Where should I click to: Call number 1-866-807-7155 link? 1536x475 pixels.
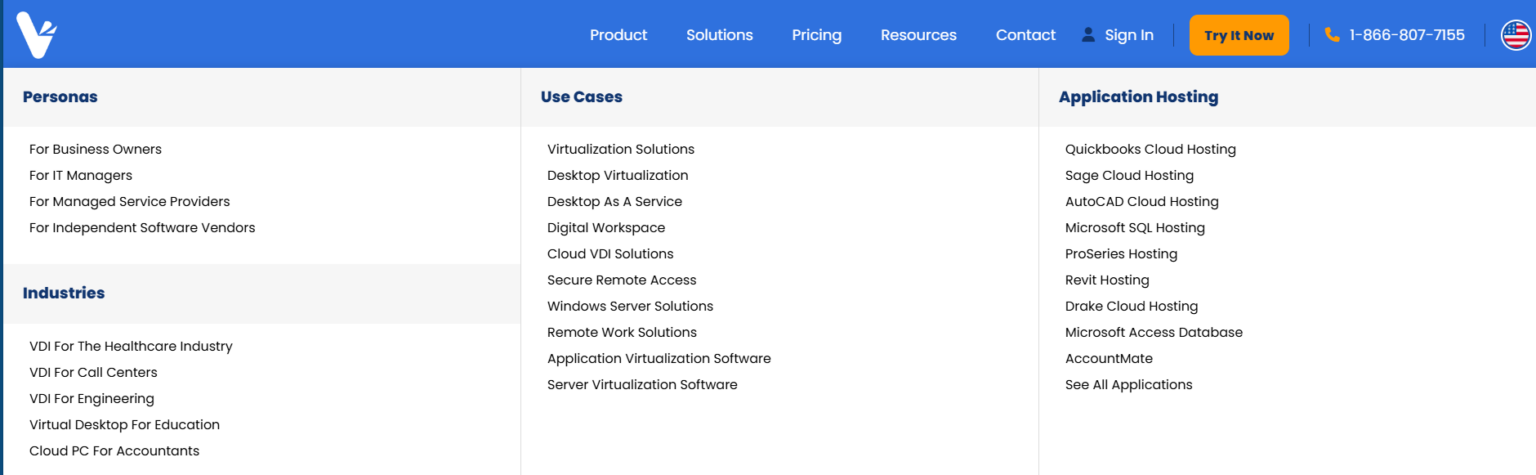[1407, 35]
